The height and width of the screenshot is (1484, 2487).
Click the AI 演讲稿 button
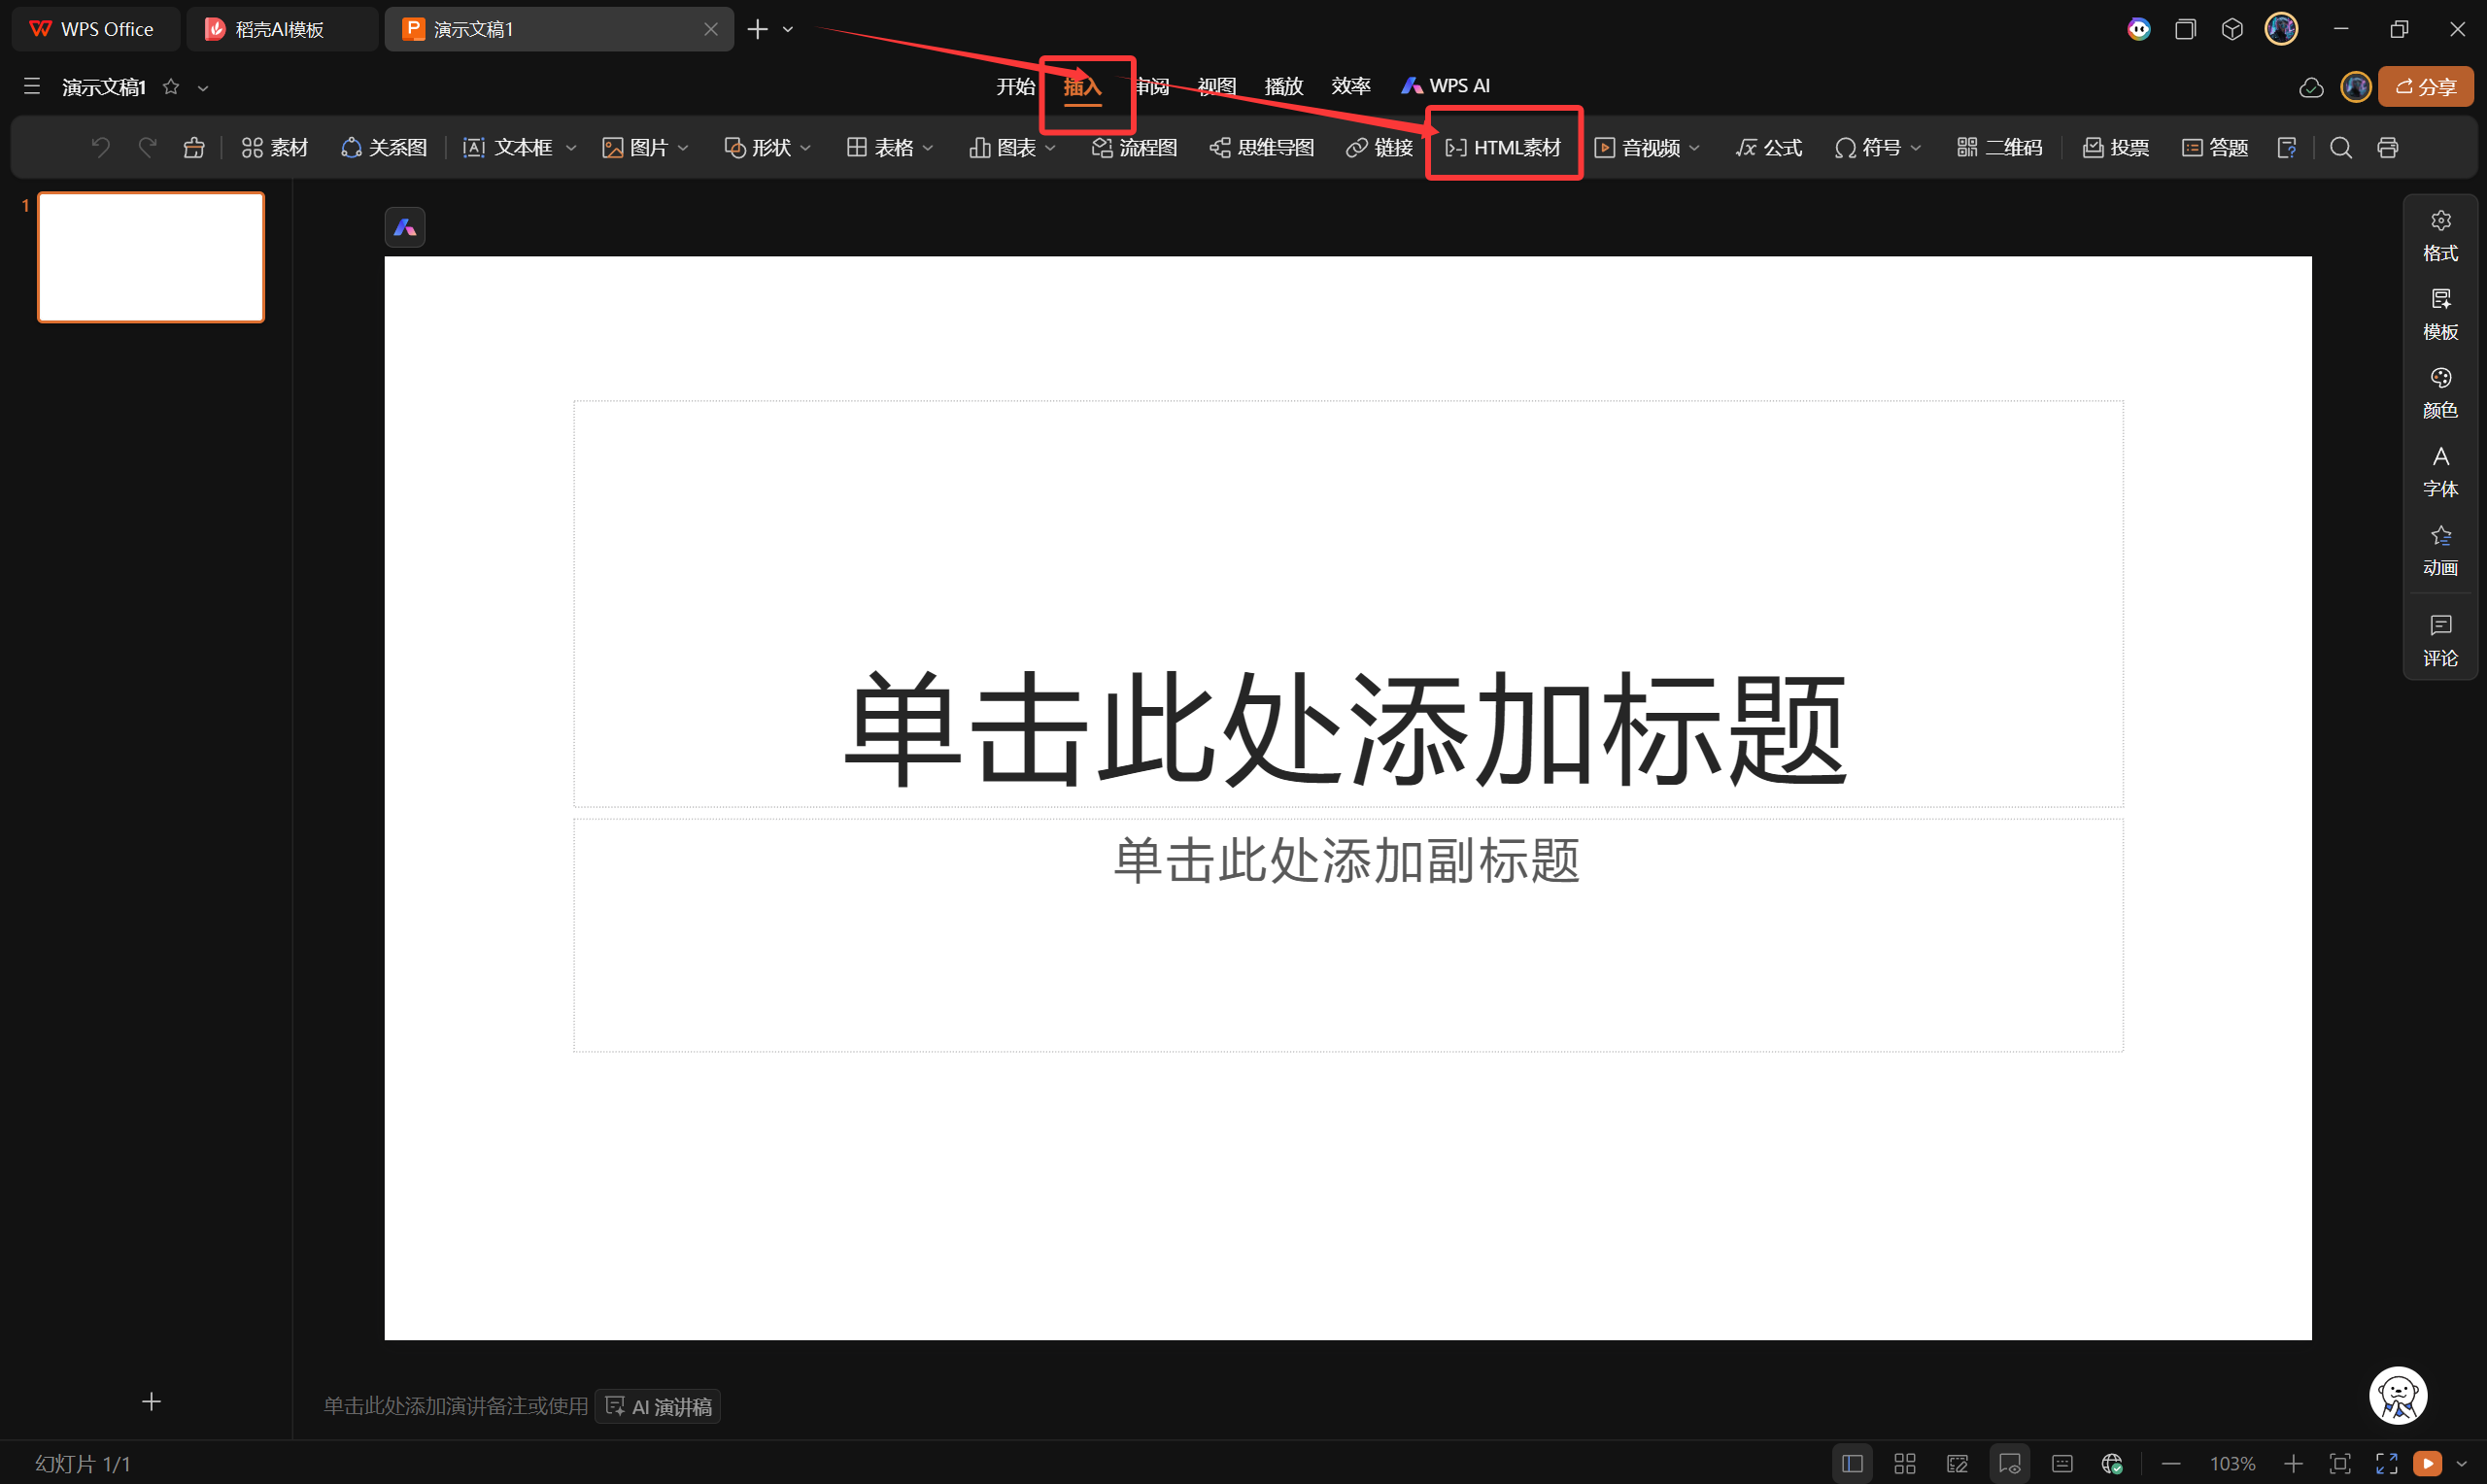tap(658, 1406)
